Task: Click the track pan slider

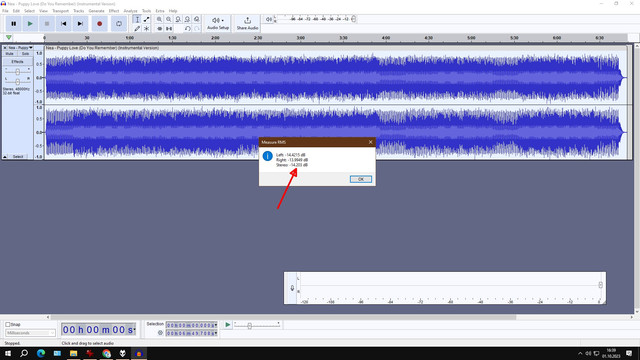Action: 18,82
